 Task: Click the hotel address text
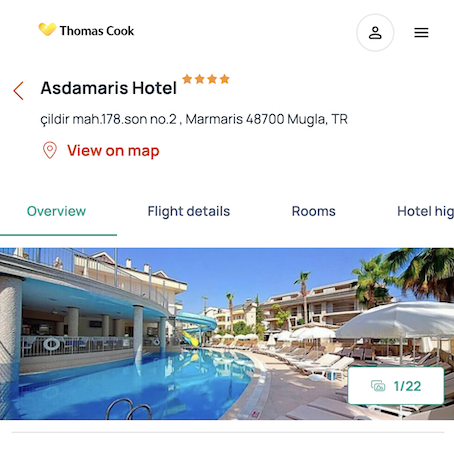[x=194, y=119]
